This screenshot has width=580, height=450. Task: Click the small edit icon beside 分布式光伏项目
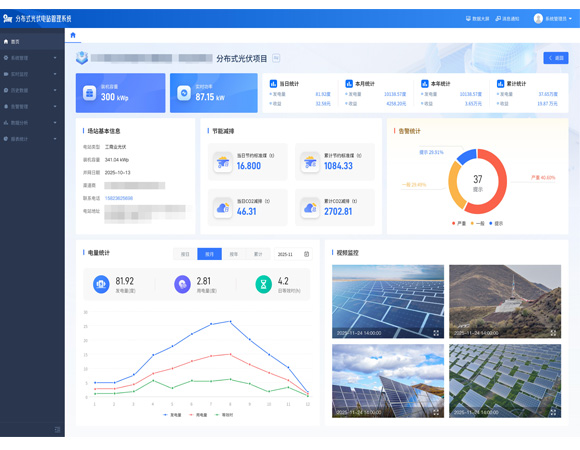[x=276, y=58]
